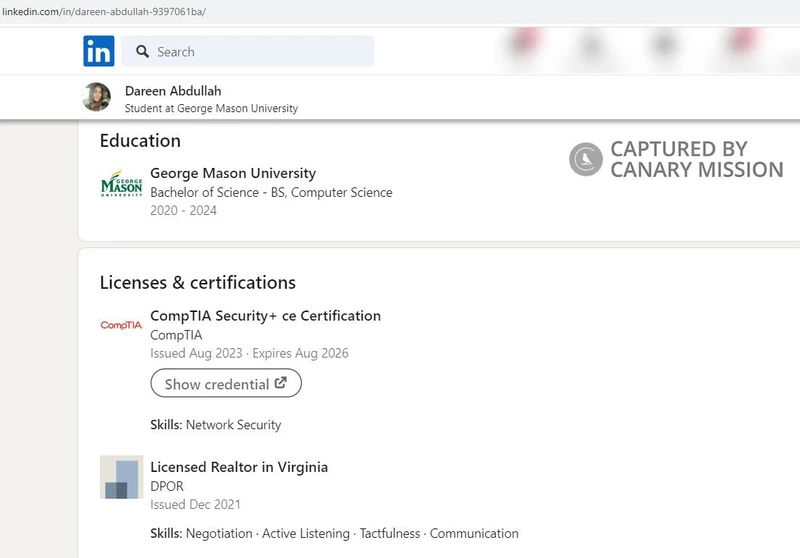Open the George Mason University logo
Screen dimensions: 800x558
(121, 184)
